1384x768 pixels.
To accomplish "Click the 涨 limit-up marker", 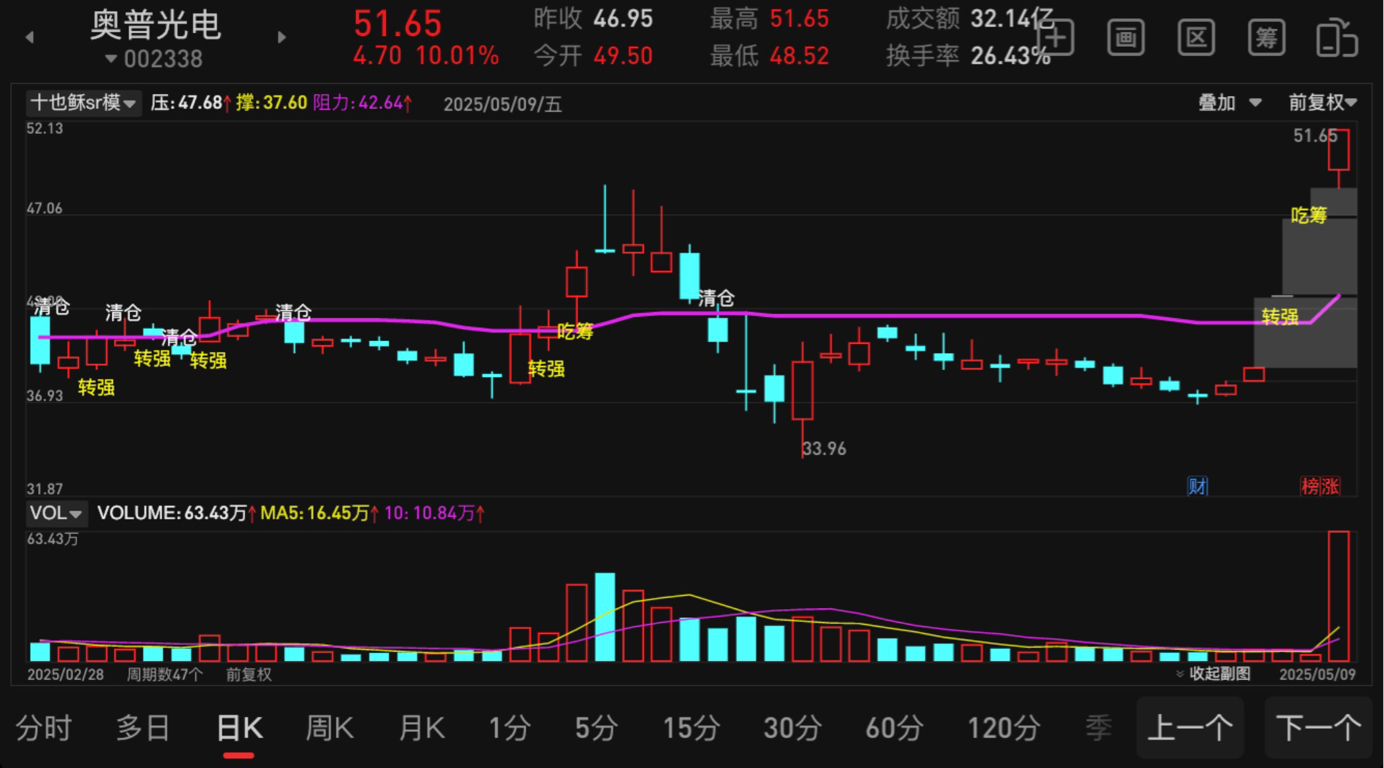I will [x=1331, y=486].
